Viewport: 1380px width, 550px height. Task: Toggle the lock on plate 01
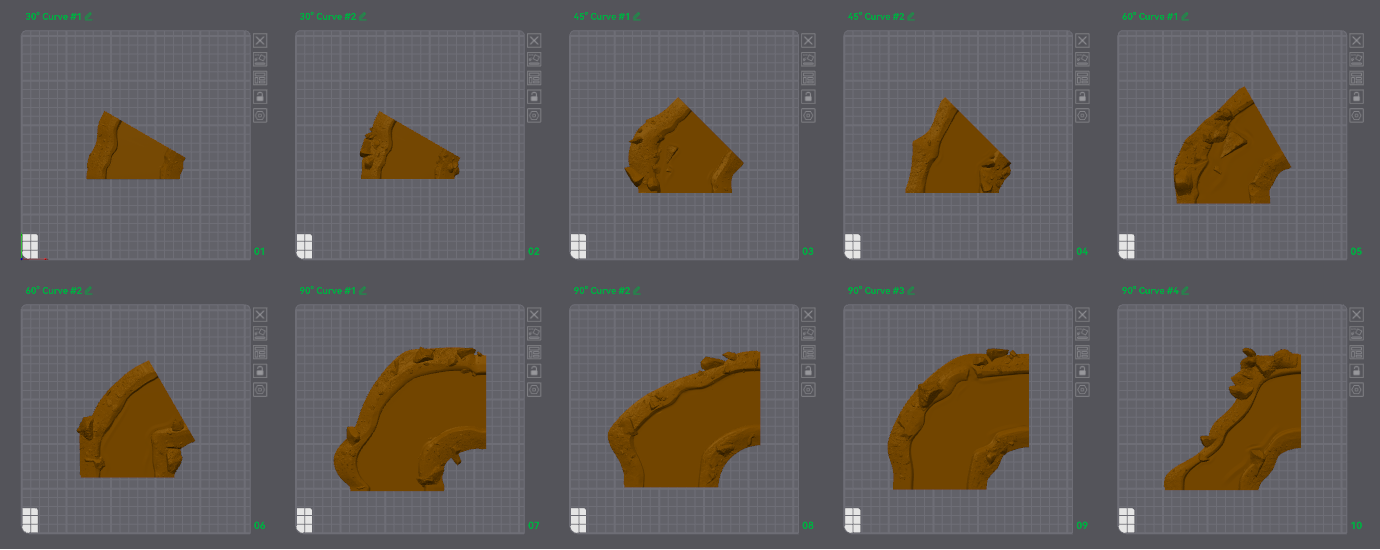260,97
